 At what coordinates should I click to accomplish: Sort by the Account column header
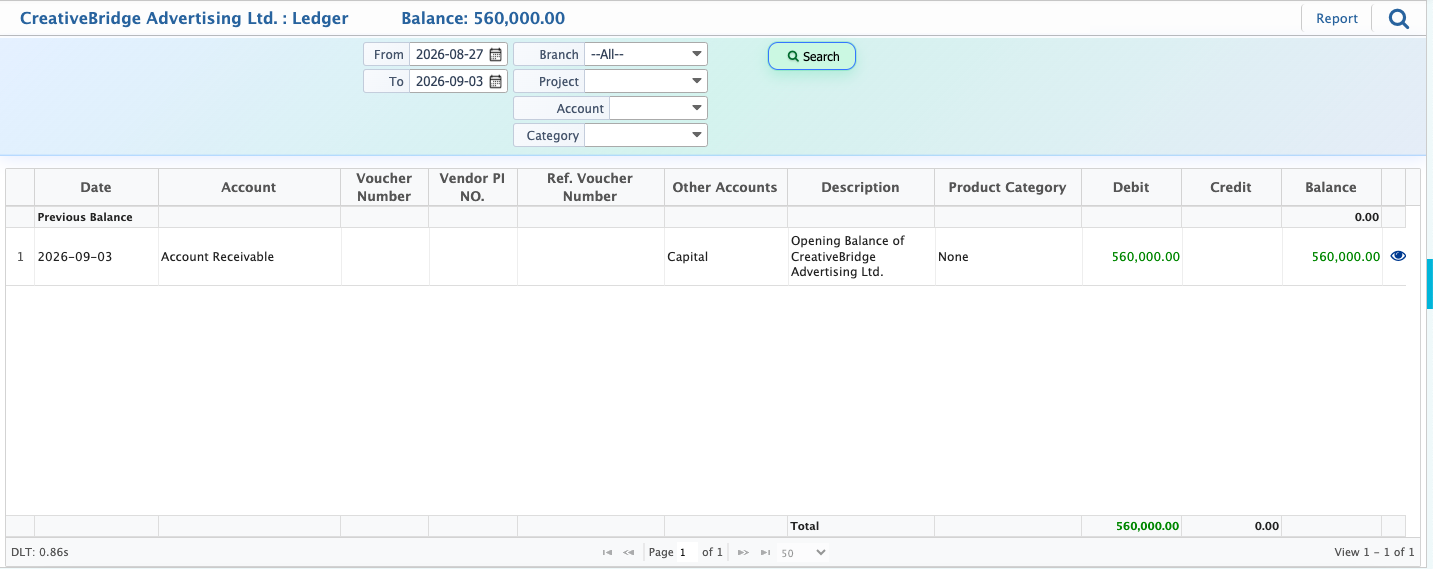(249, 187)
